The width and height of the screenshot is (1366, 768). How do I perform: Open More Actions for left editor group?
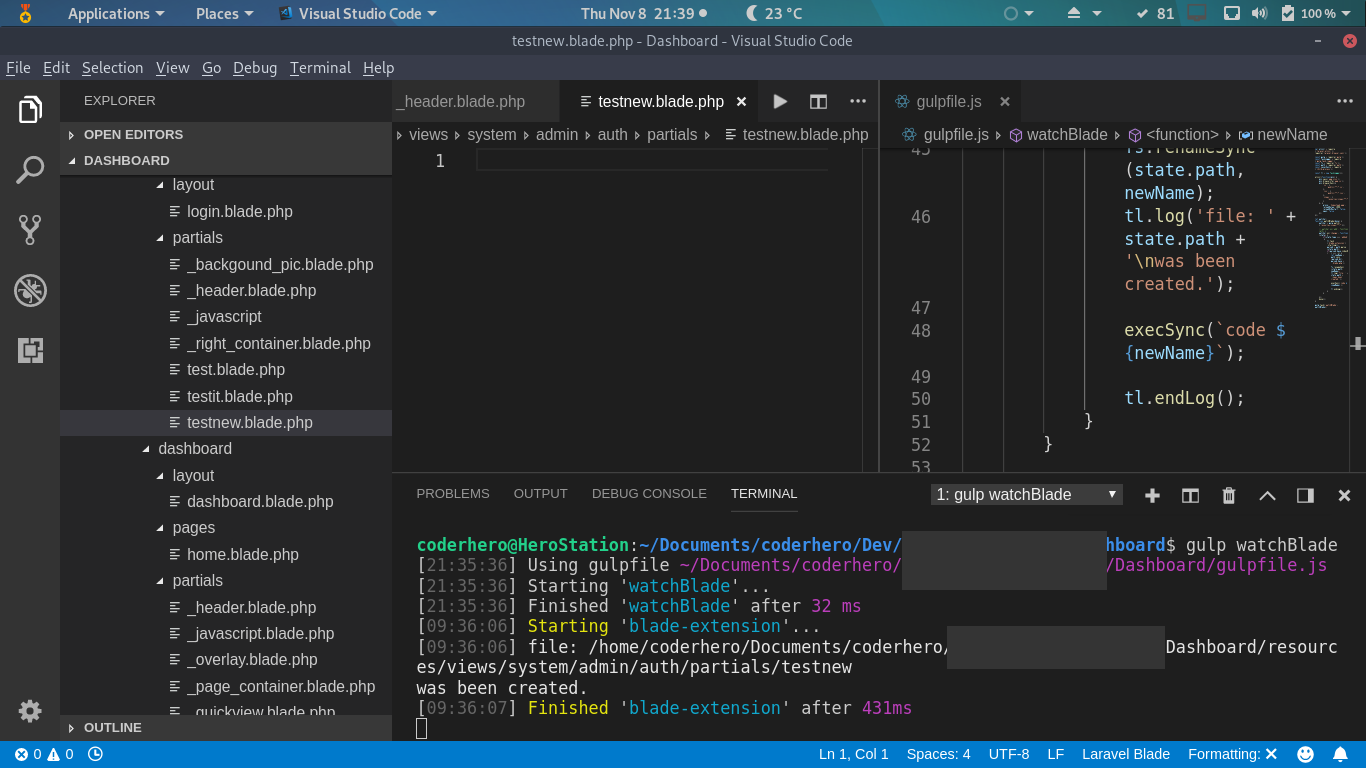pyautogui.click(x=858, y=101)
